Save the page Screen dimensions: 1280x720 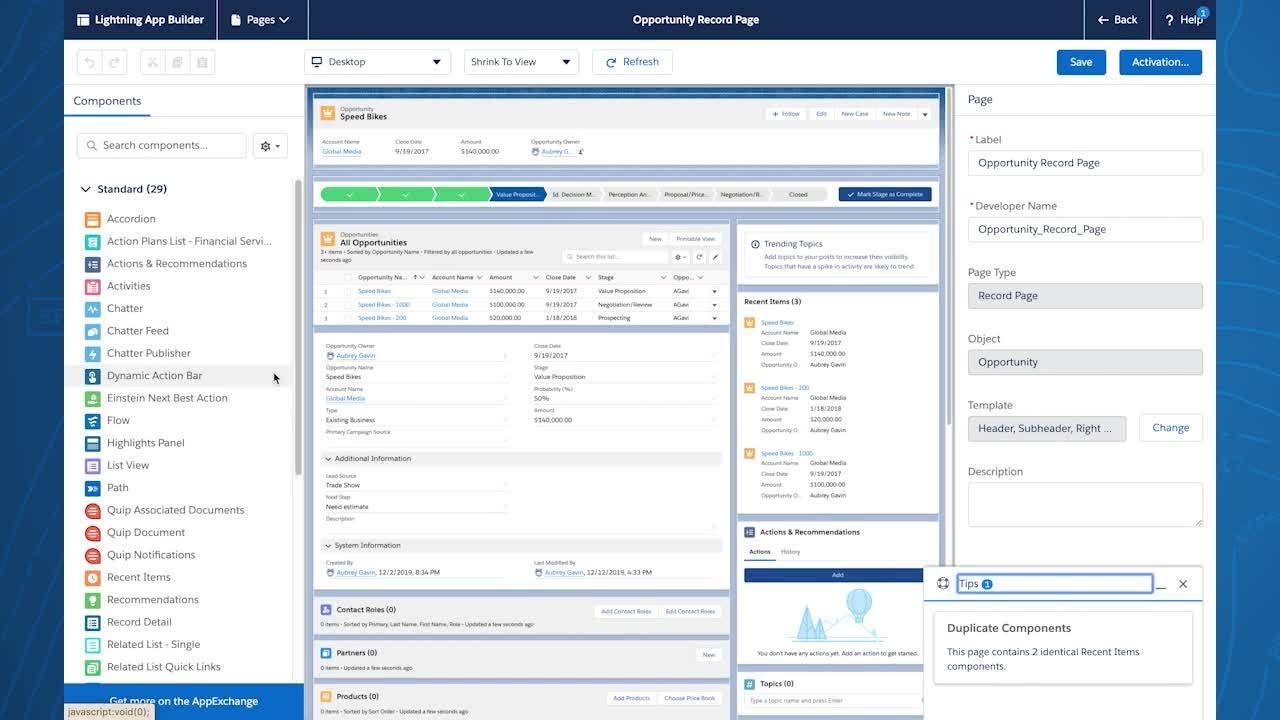pos(1081,62)
